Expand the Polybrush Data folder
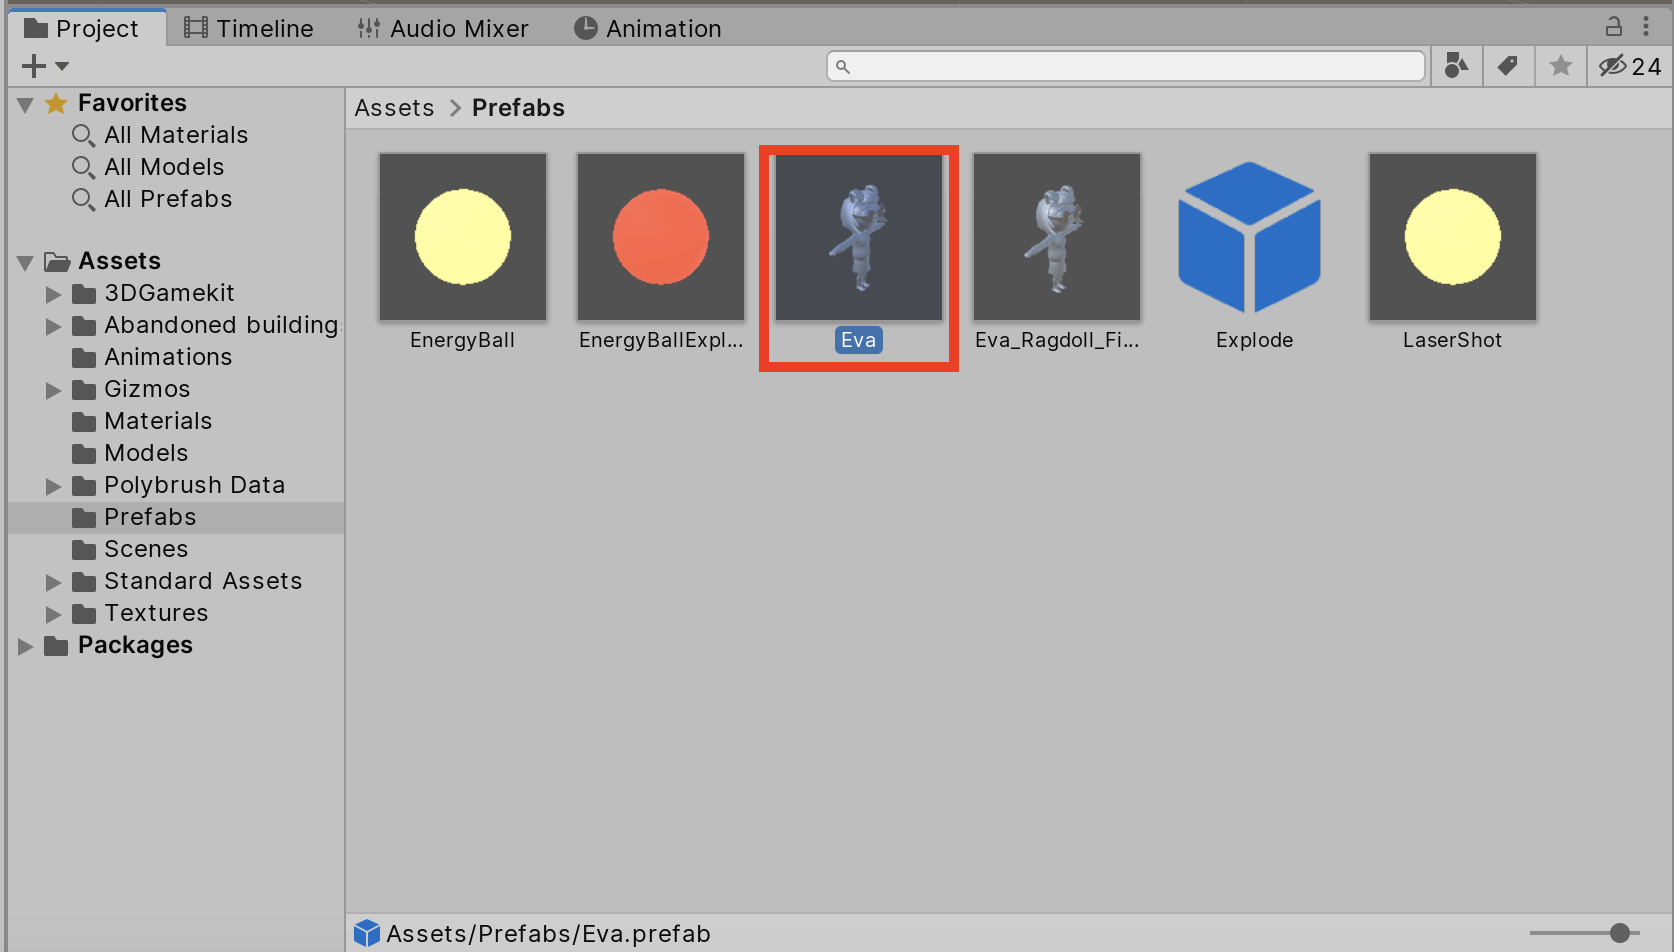 point(54,487)
